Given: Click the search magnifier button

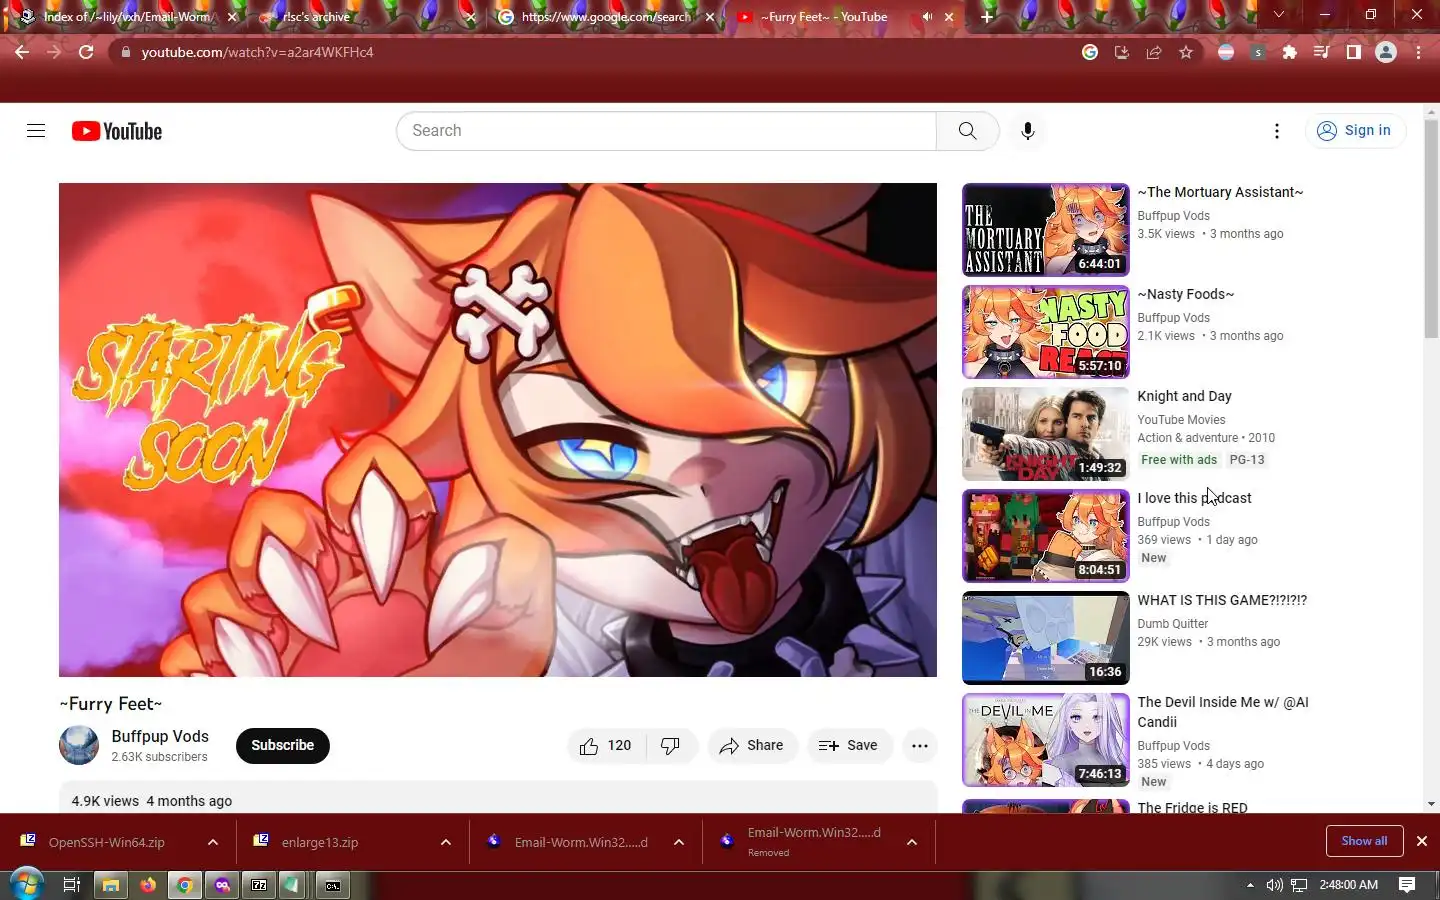Looking at the screenshot, I should click(967, 131).
